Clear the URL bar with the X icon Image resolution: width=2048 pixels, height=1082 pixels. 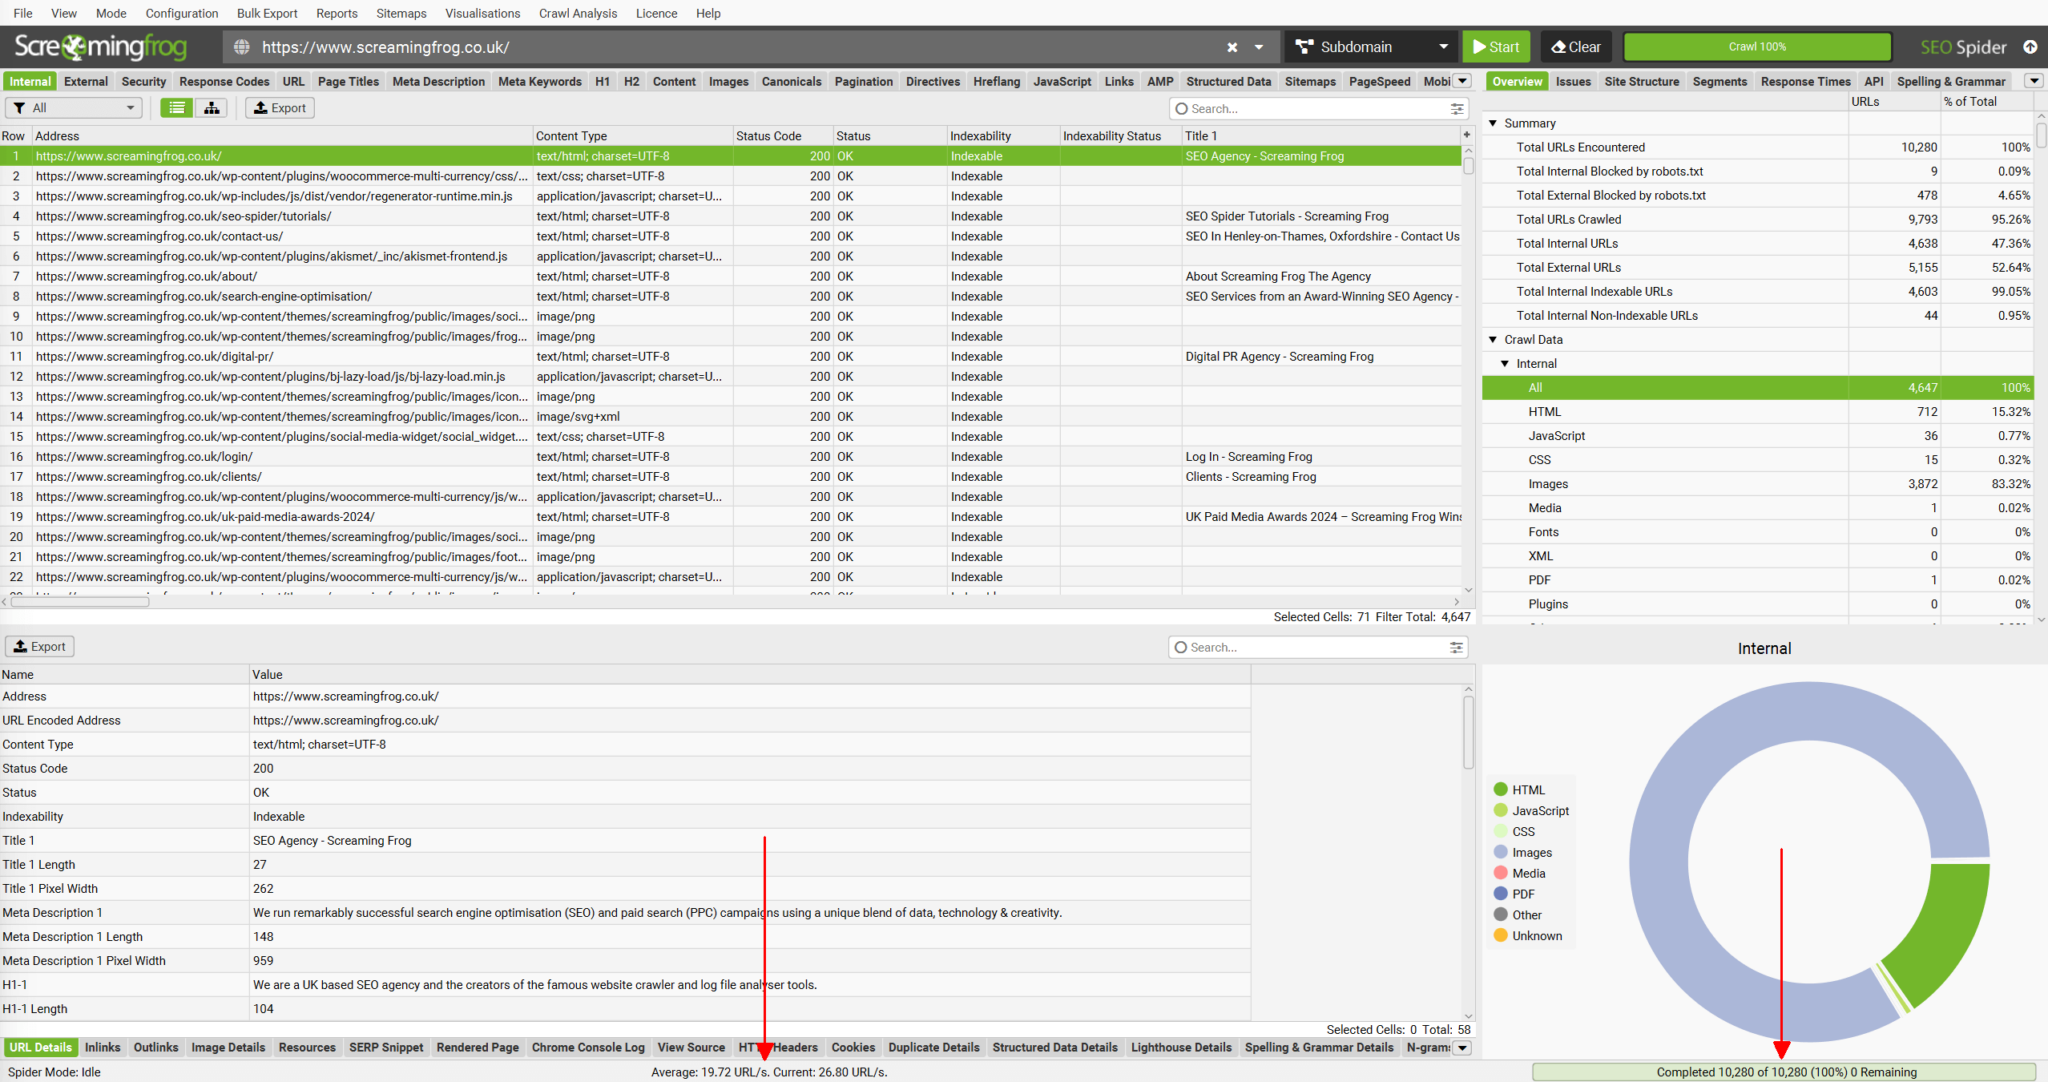(1232, 47)
